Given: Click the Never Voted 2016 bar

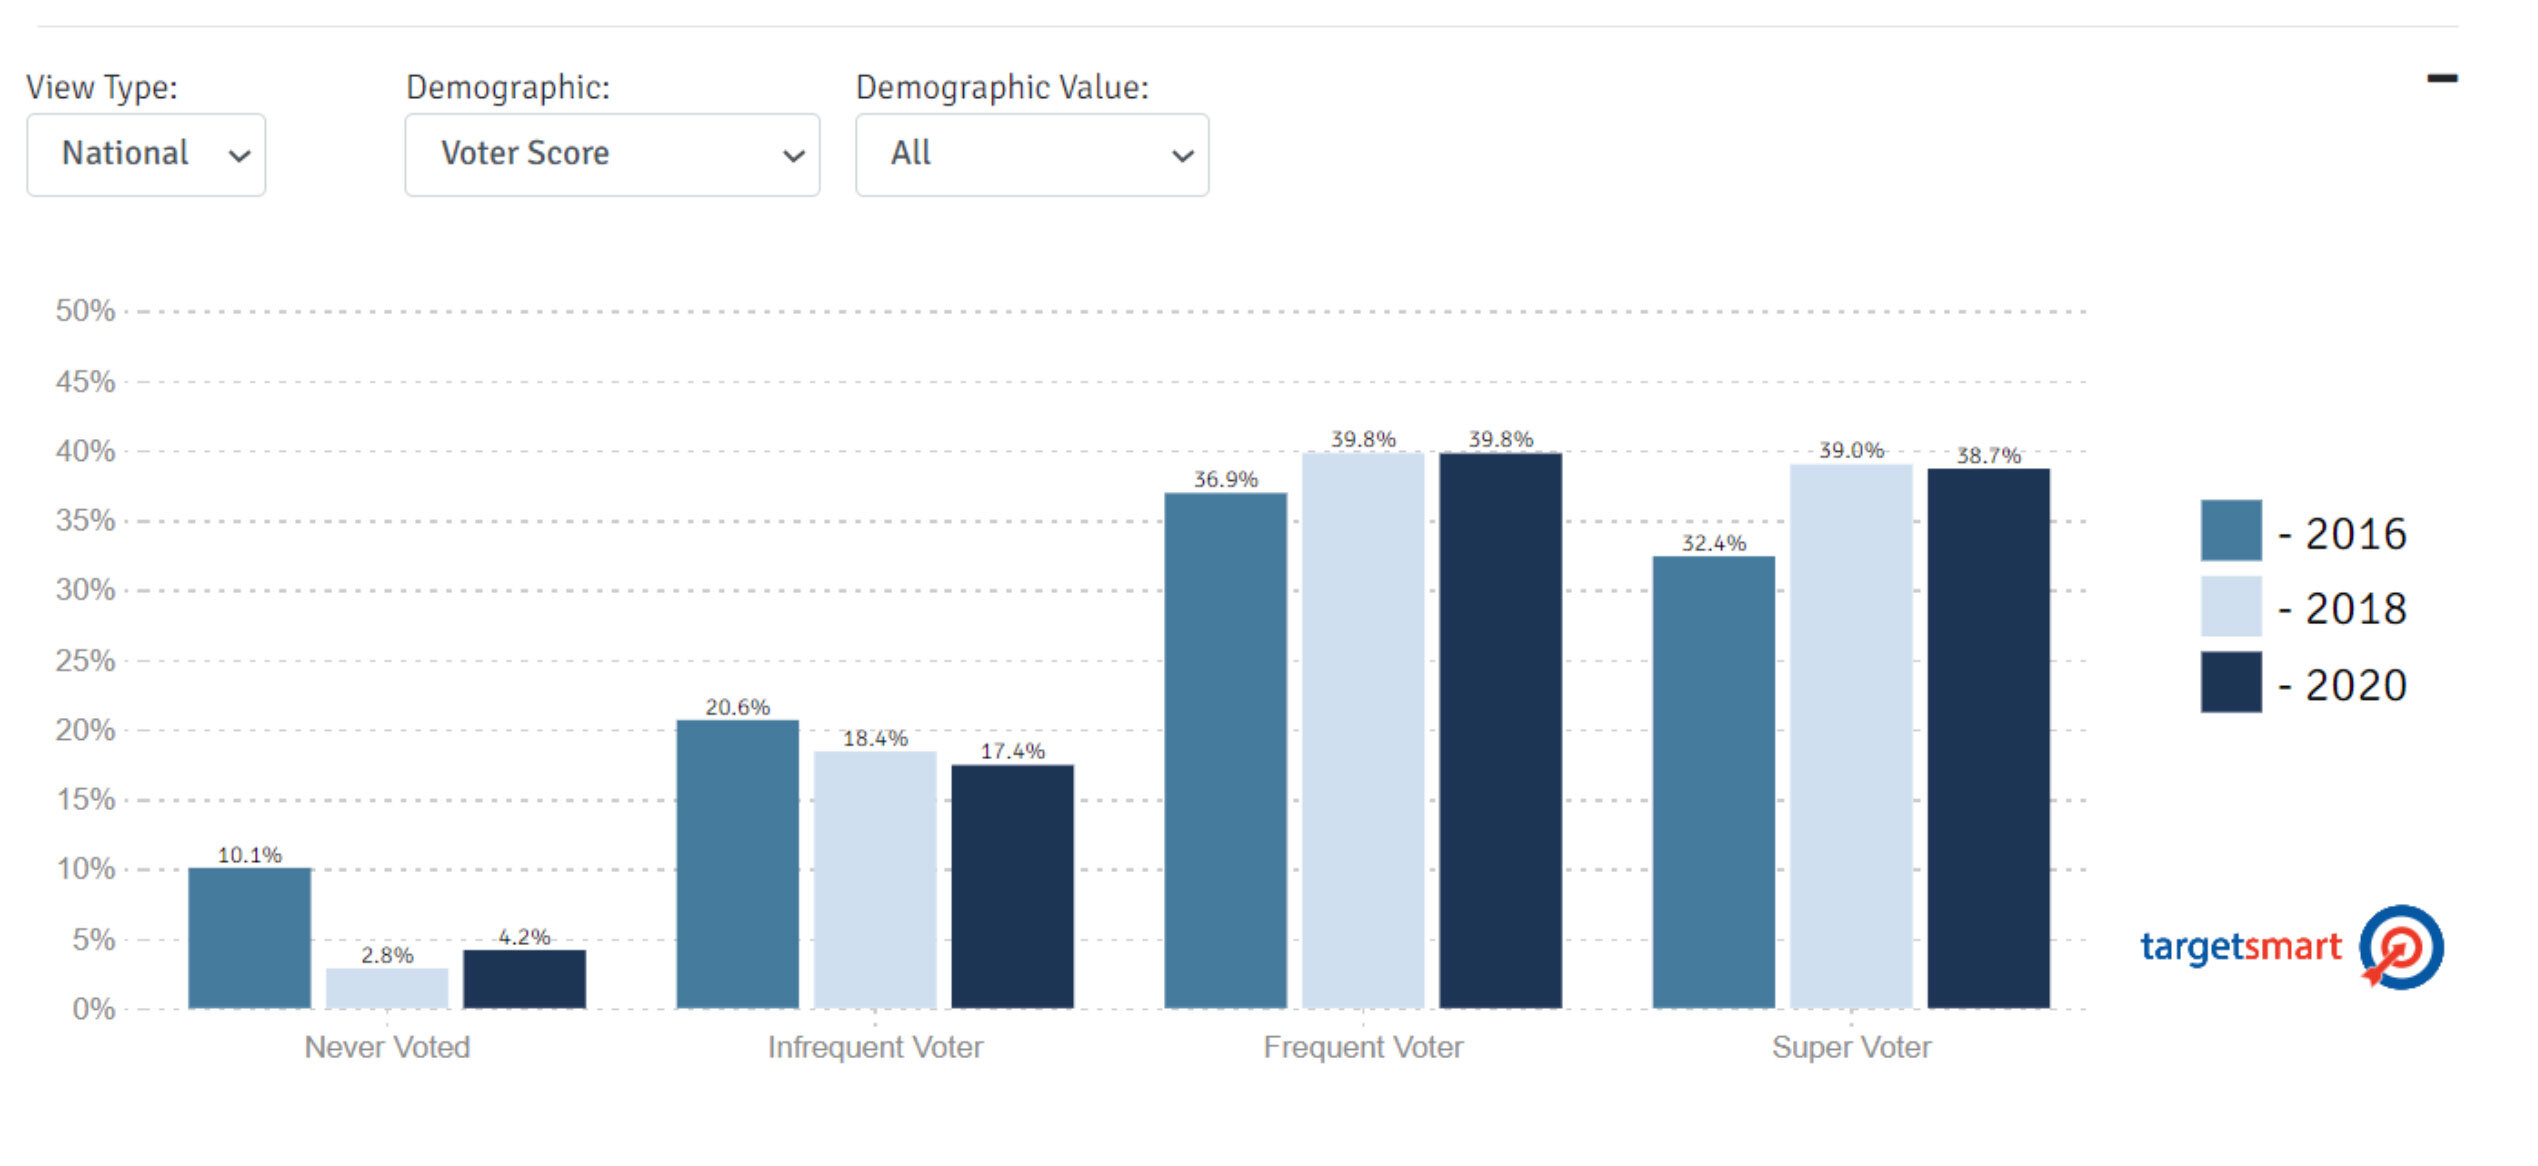Looking at the screenshot, I should click(x=249, y=938).
